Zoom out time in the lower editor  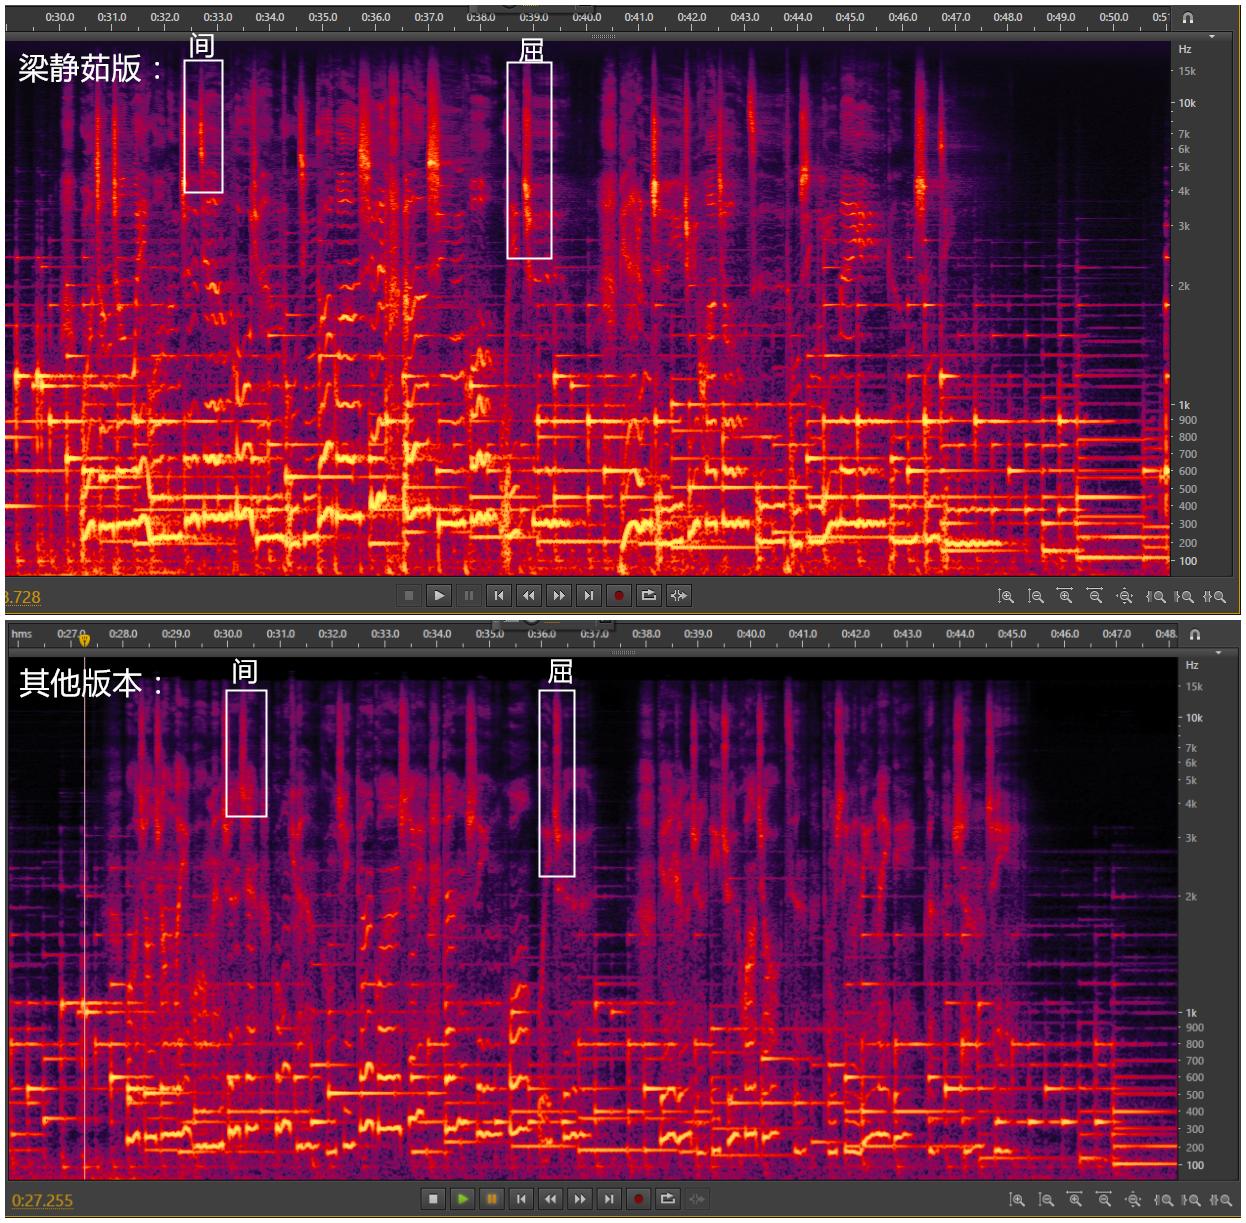click(x=1104, y=1199)
